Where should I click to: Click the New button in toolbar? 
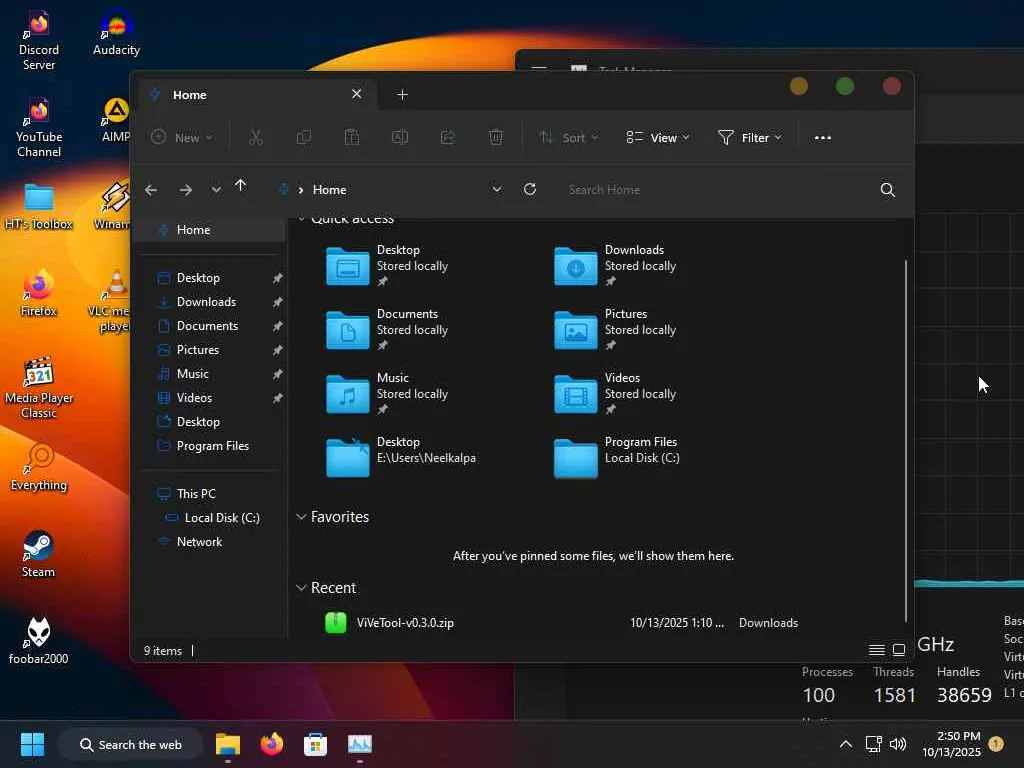182,138
